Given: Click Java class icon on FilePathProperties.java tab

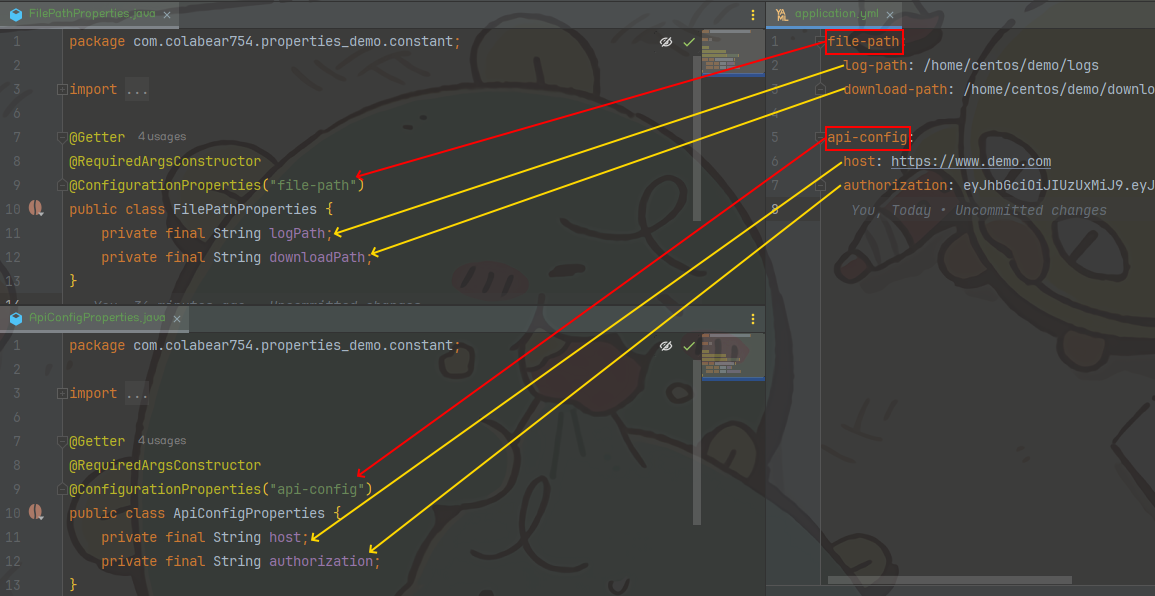Looking at the screenshot, I should 16,14.
